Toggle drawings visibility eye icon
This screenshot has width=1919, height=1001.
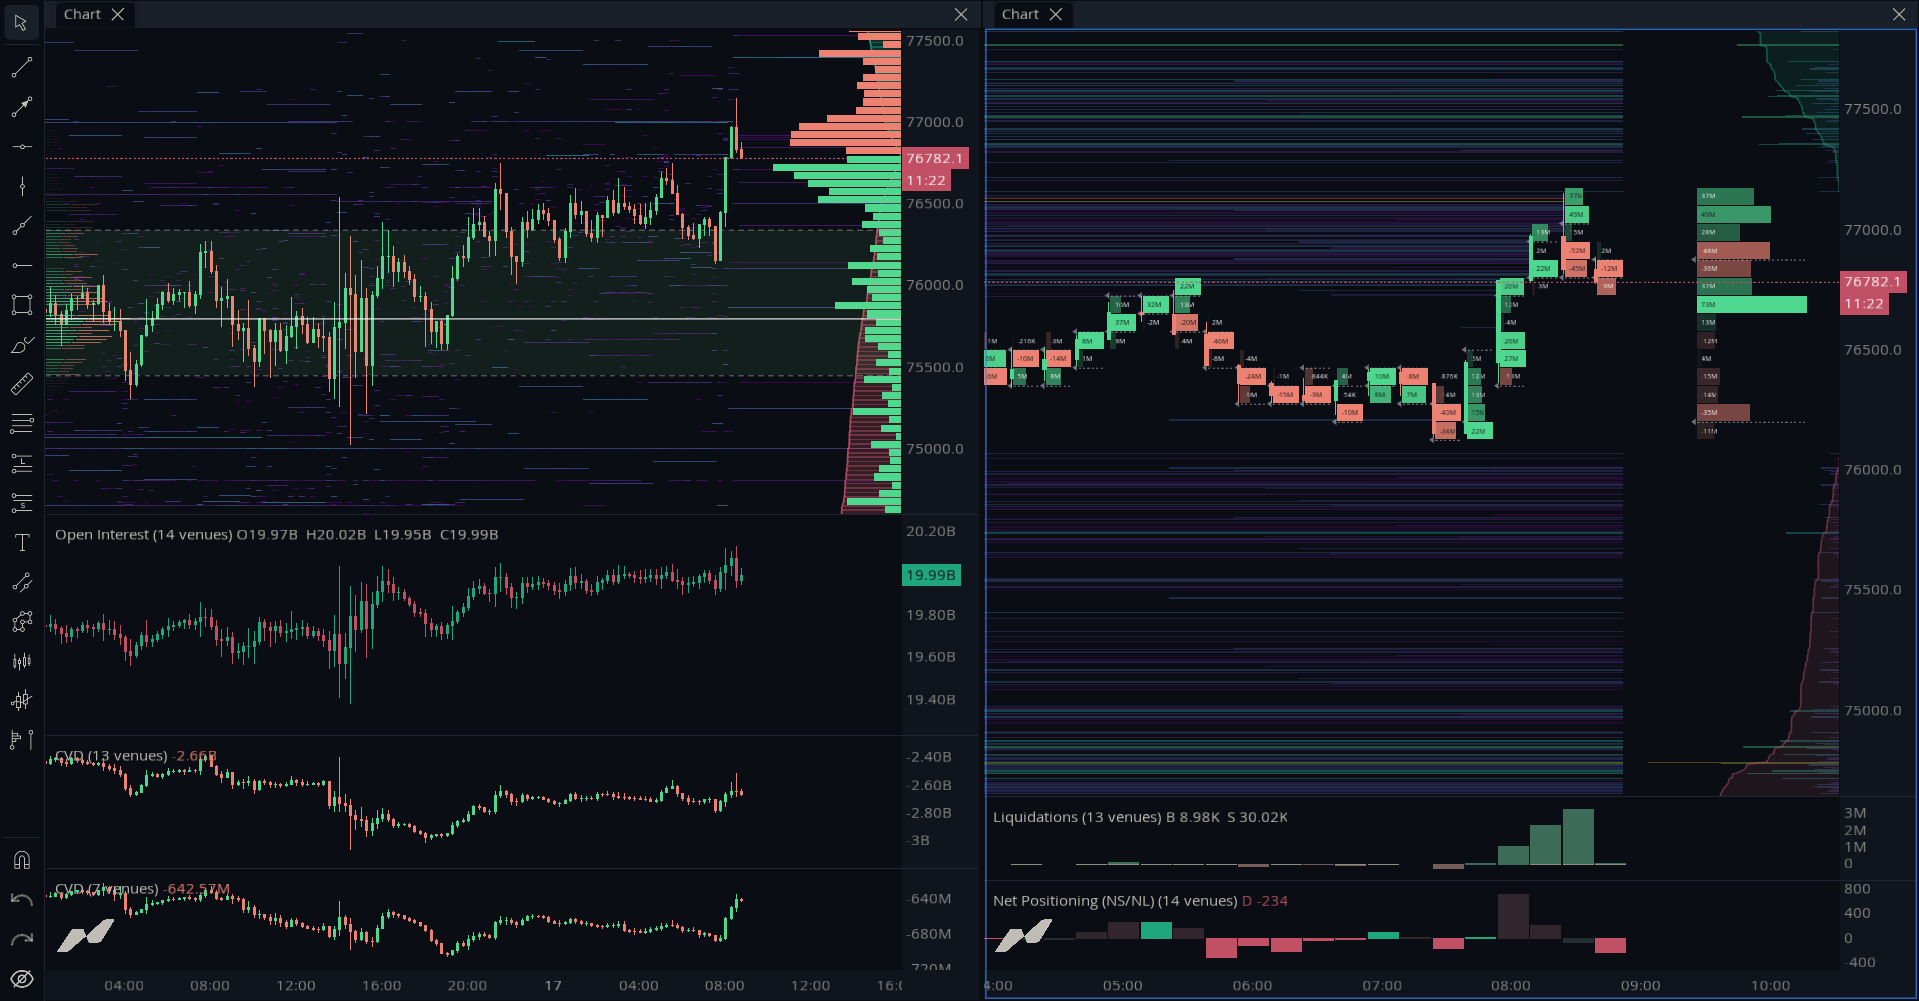click(21, 979)
